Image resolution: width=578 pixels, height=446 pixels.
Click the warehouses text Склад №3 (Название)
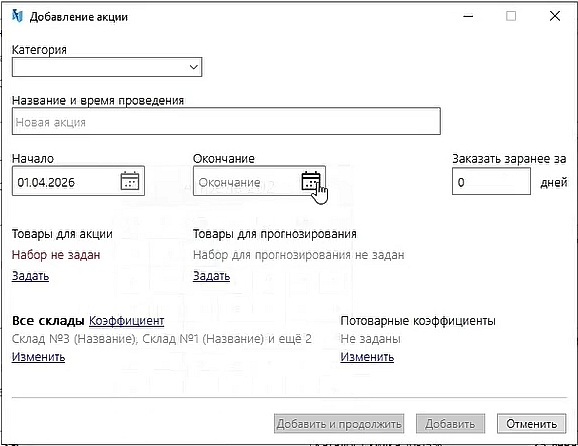coord(74,339)
